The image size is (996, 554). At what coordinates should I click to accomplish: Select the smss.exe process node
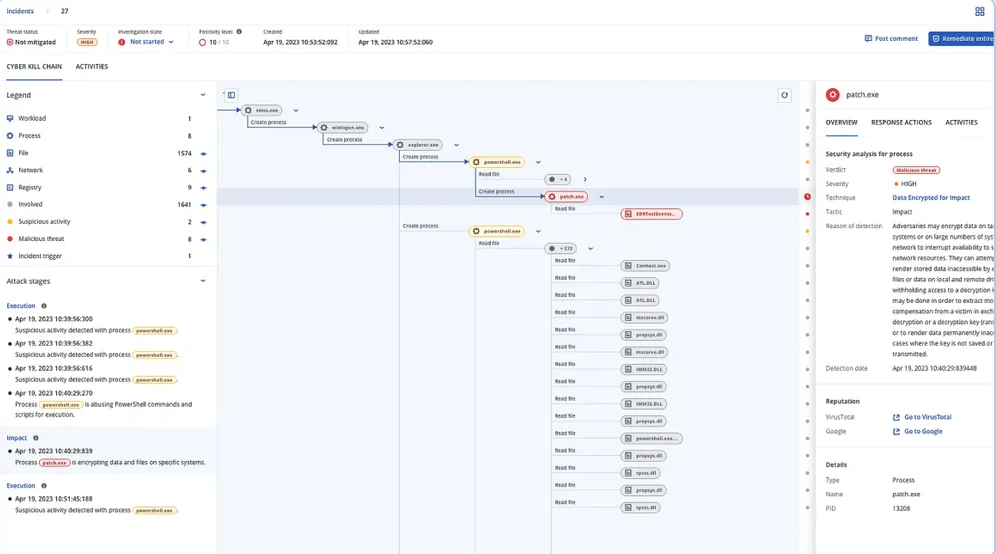262,110
